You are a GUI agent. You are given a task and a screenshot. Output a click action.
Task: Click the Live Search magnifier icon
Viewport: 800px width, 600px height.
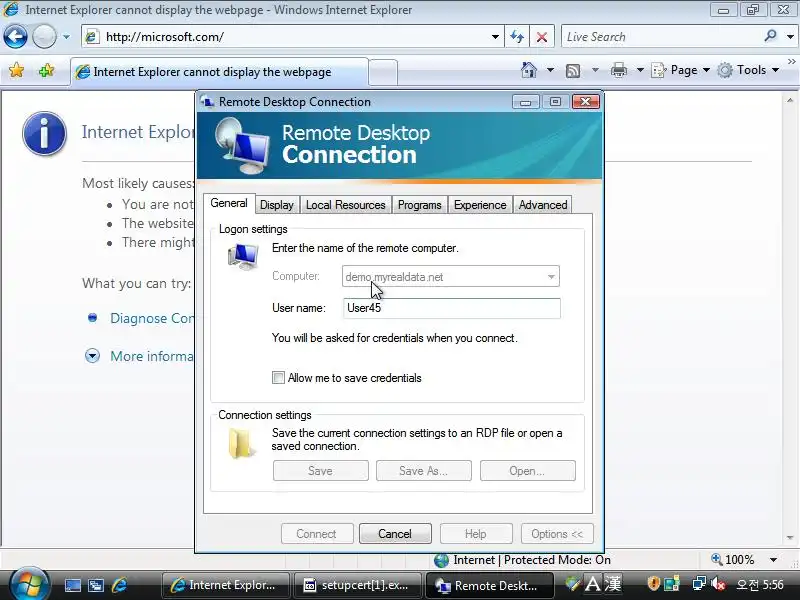(770, 36)
